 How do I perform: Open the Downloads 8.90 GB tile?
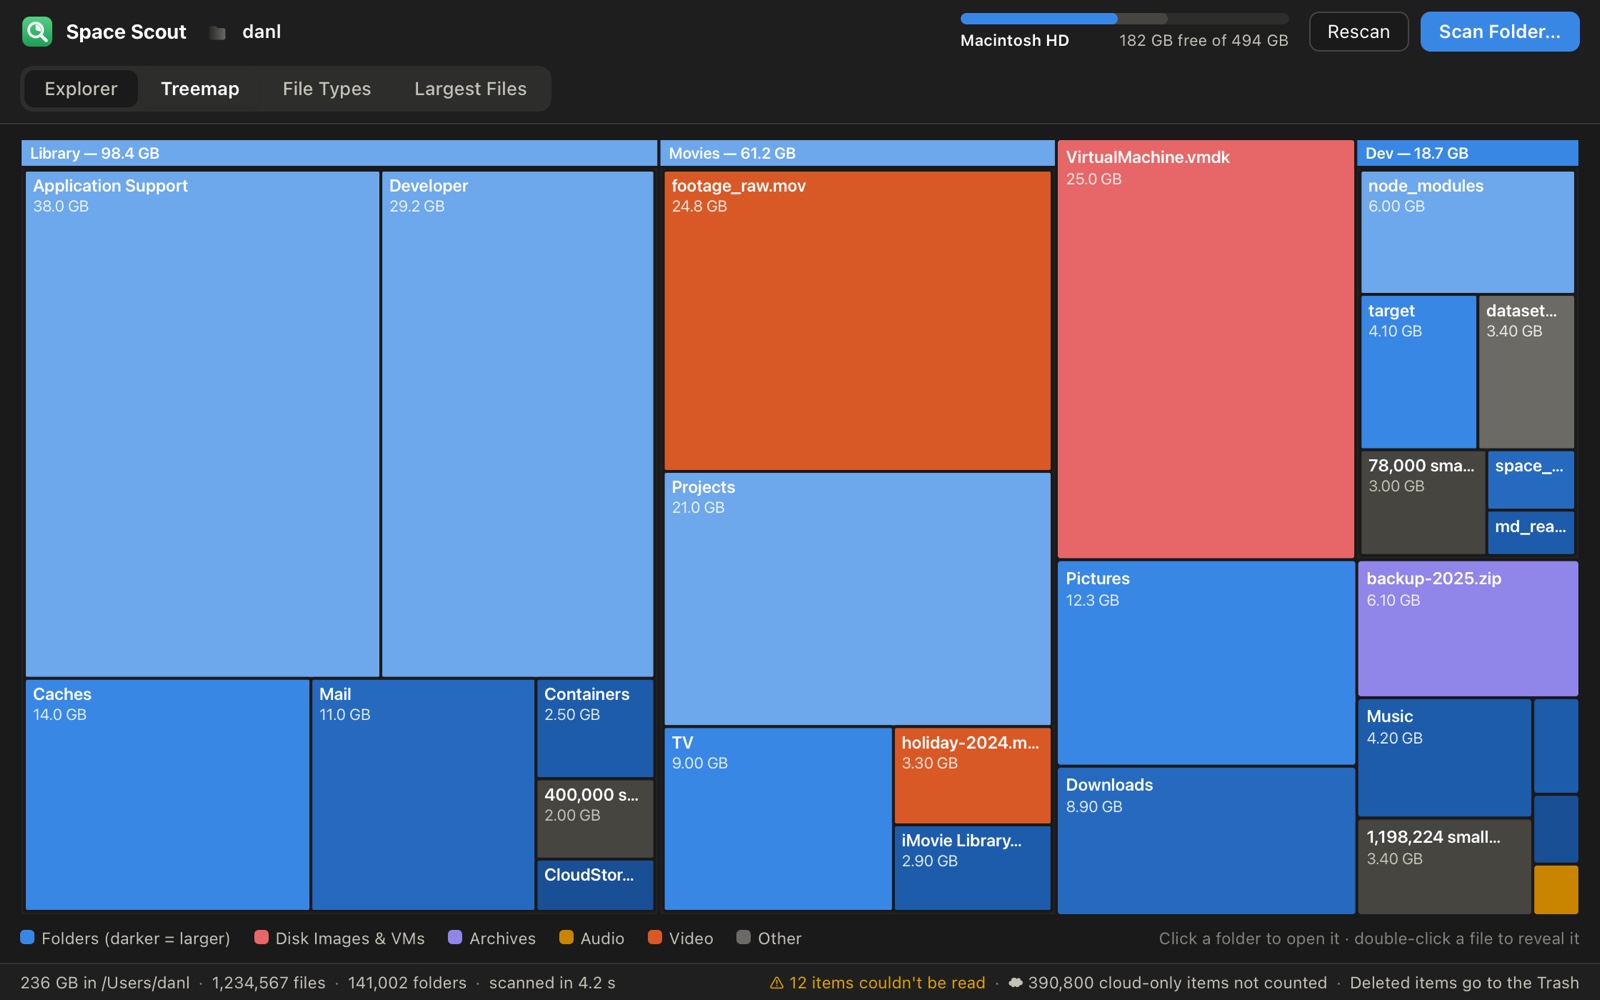click(x=1206, y=841)
